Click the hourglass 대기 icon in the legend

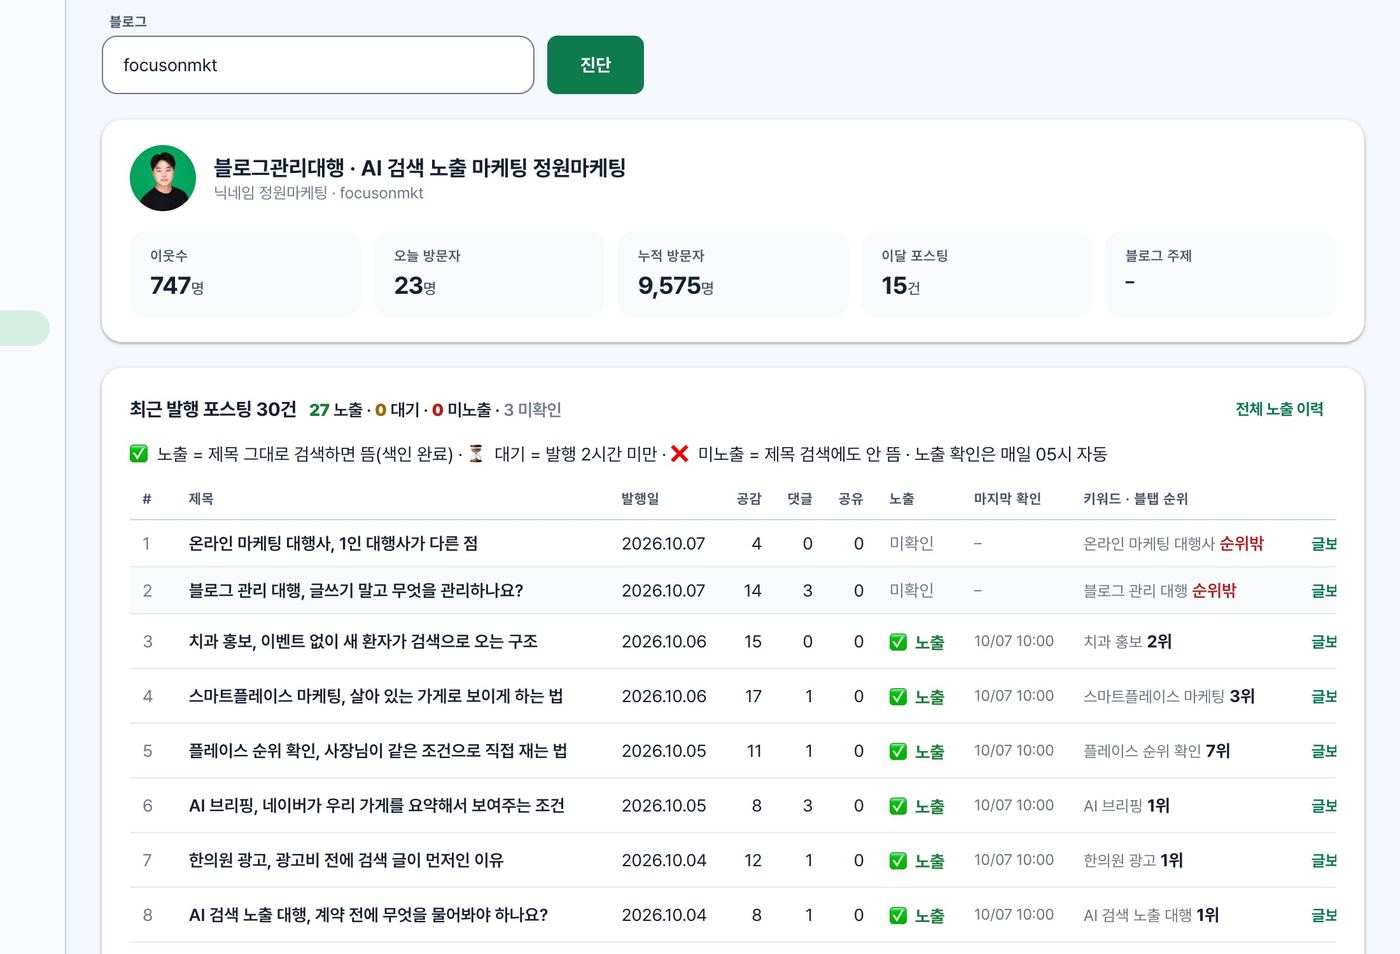tap(476, 454)
